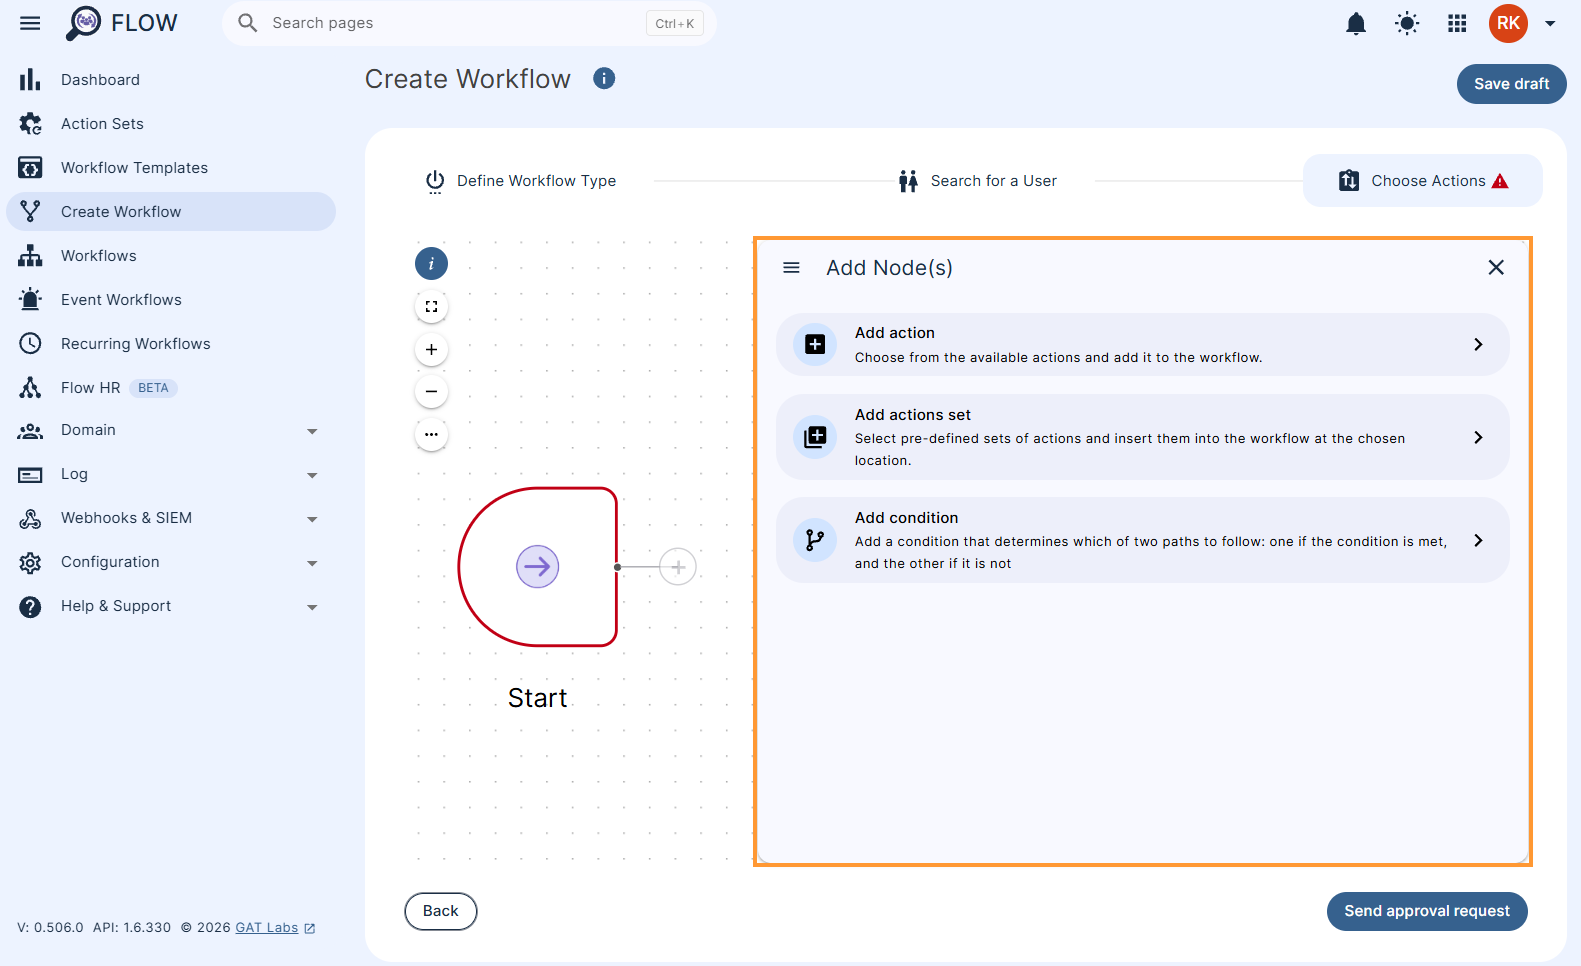Click the Webhooks icon in sidebar
This screenshot has width=1581, height=966.
pos(30,518)
